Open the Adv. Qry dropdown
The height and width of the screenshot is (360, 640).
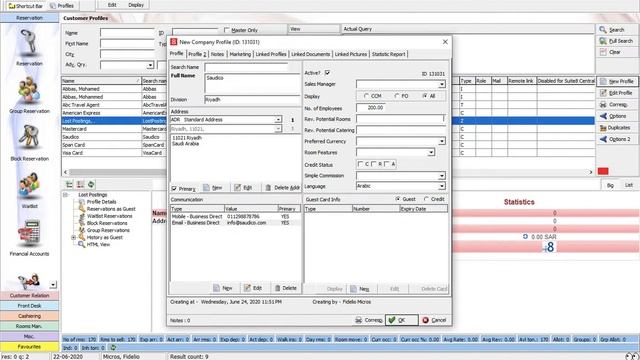(150, 65)
